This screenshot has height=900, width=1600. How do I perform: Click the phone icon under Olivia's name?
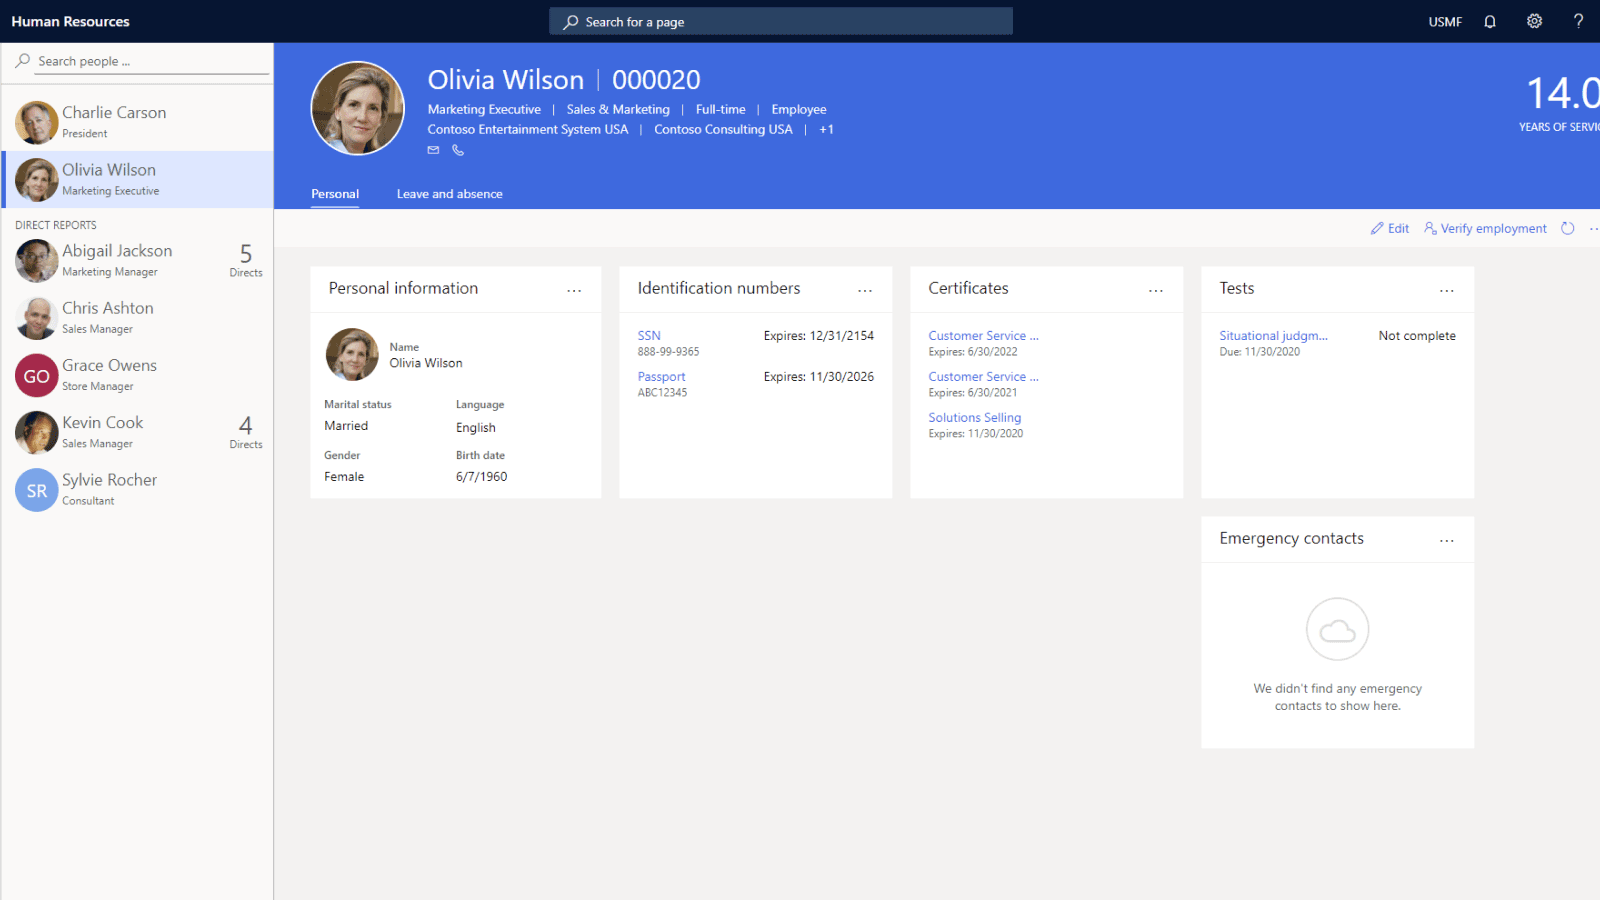tap(458, 150)
